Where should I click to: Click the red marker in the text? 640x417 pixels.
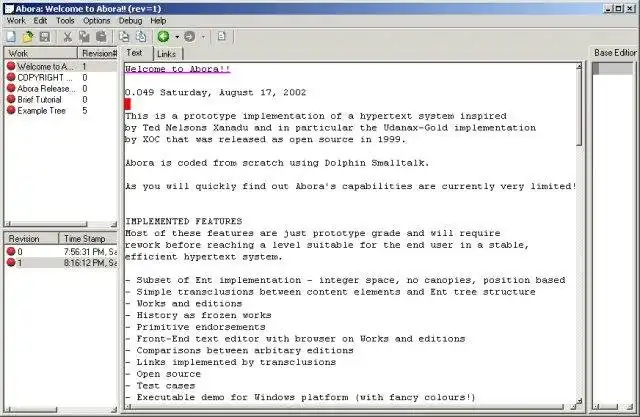coord(128,104)
